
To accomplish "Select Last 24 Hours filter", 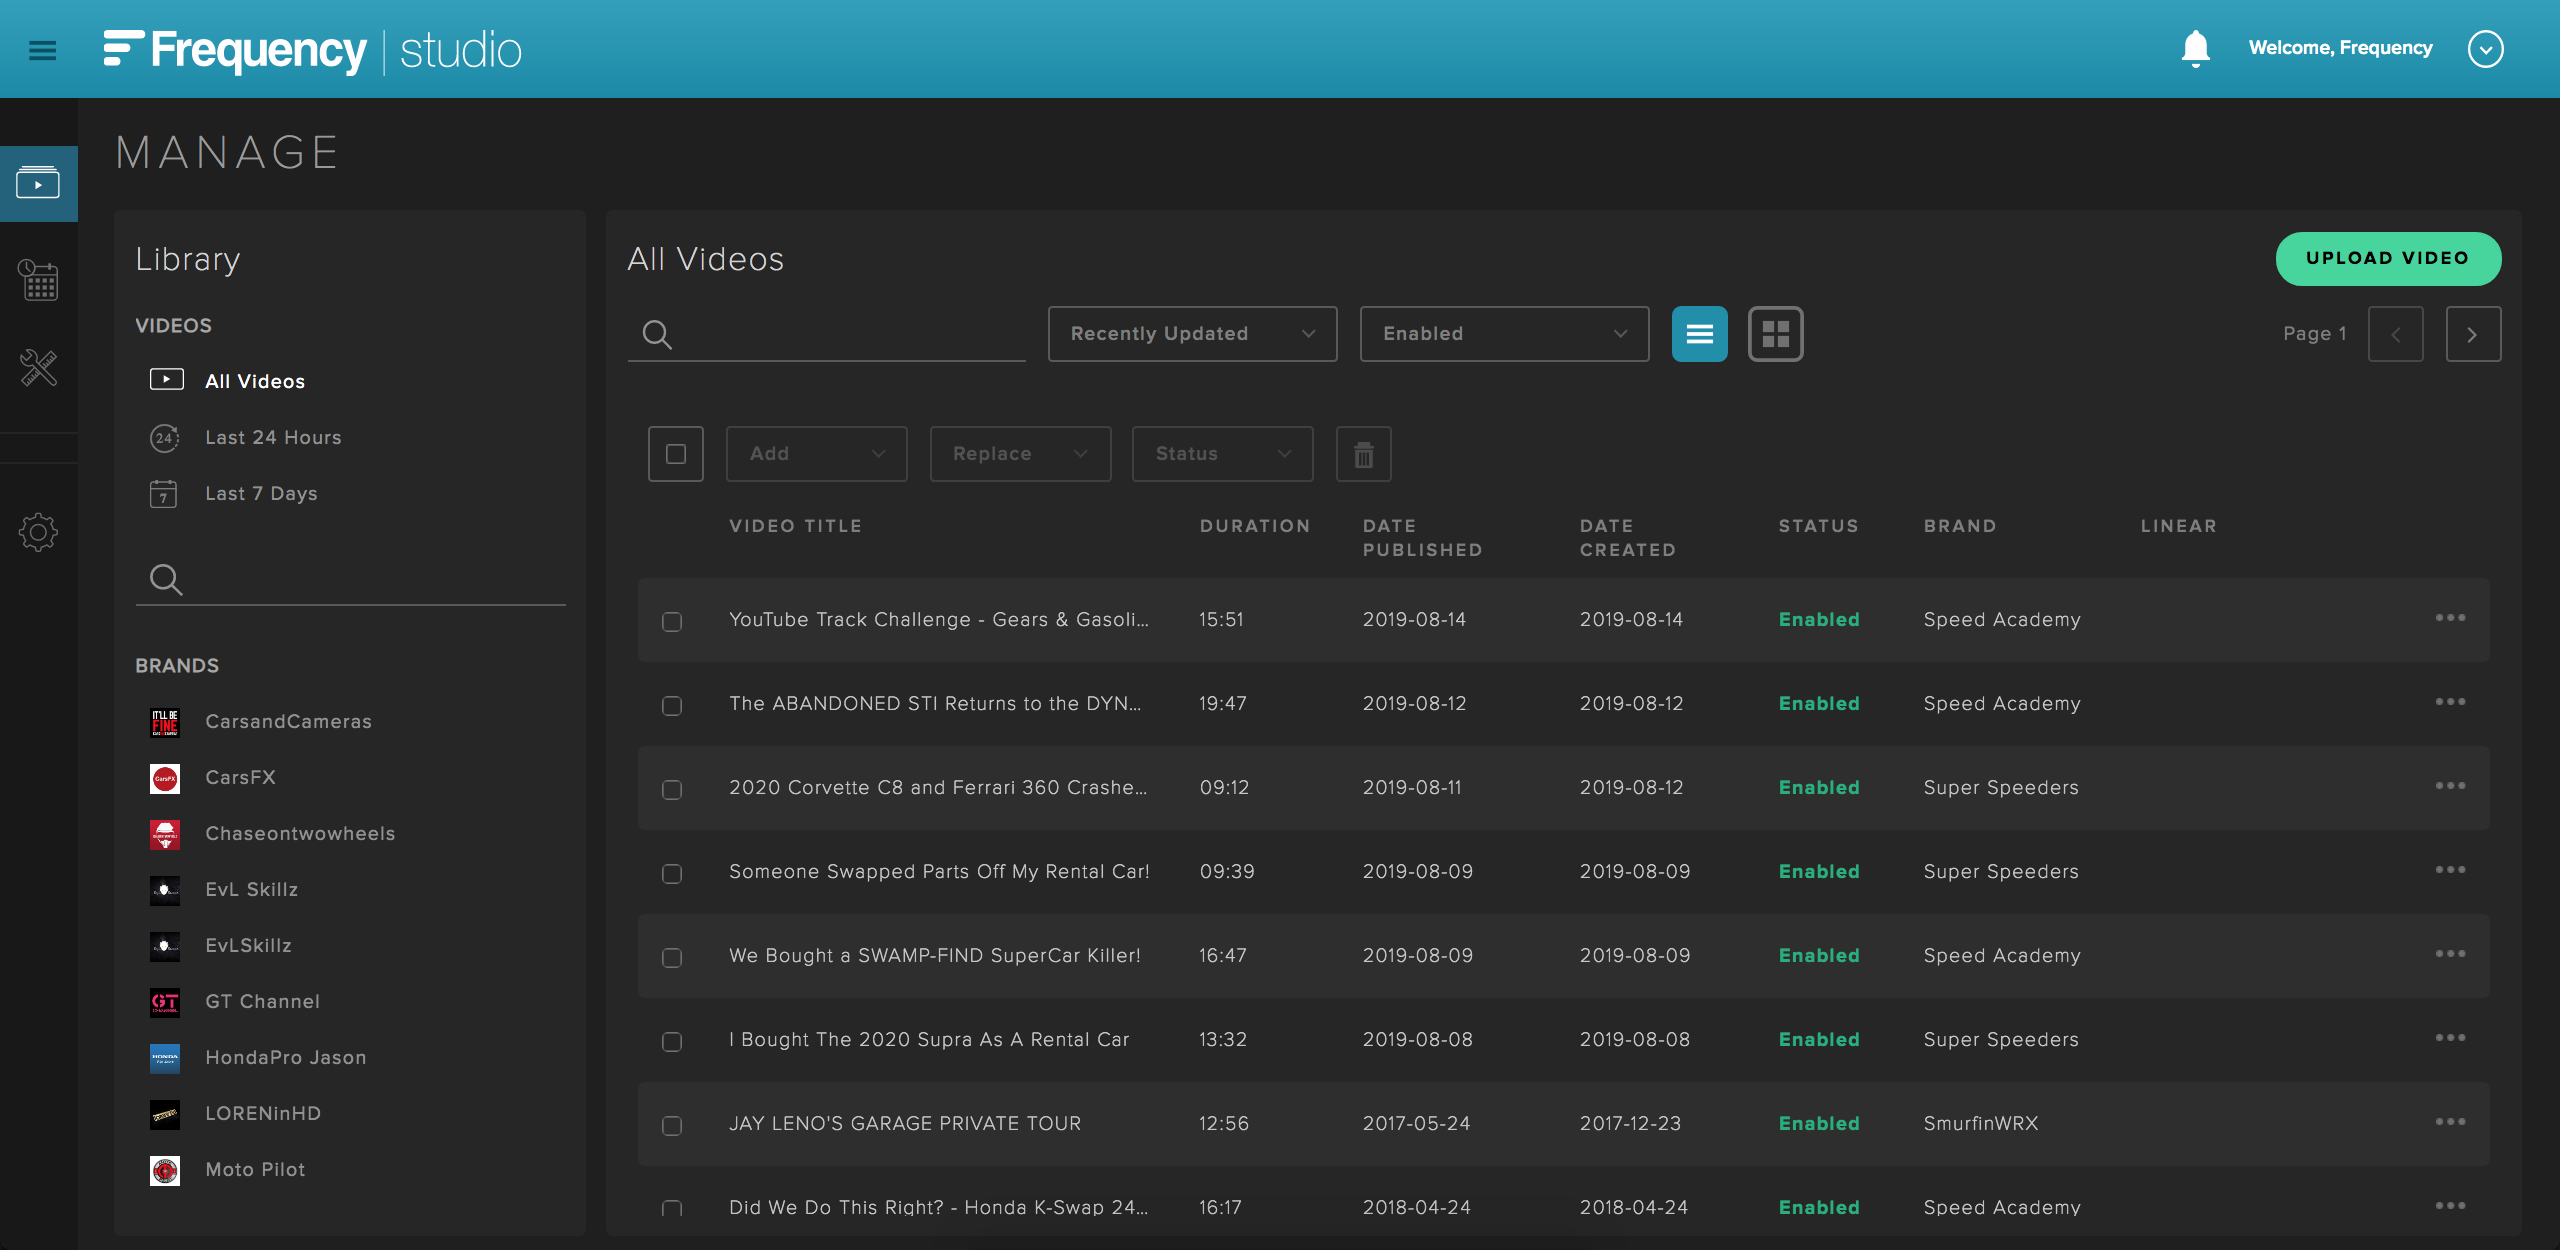I will (273, 437).
